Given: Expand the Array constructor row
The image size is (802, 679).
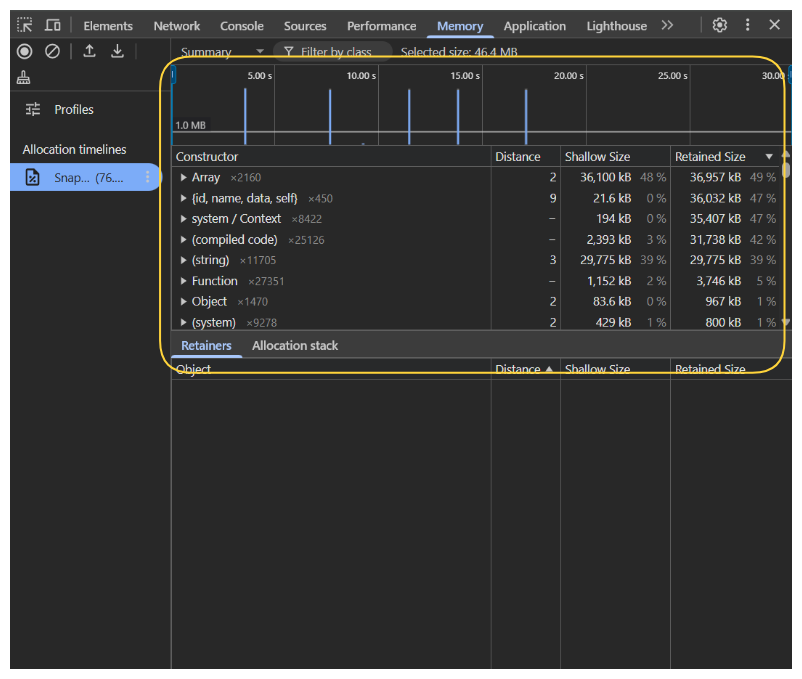Looking at the screenshot, I should pyautogui.click(x=183, y=177).
